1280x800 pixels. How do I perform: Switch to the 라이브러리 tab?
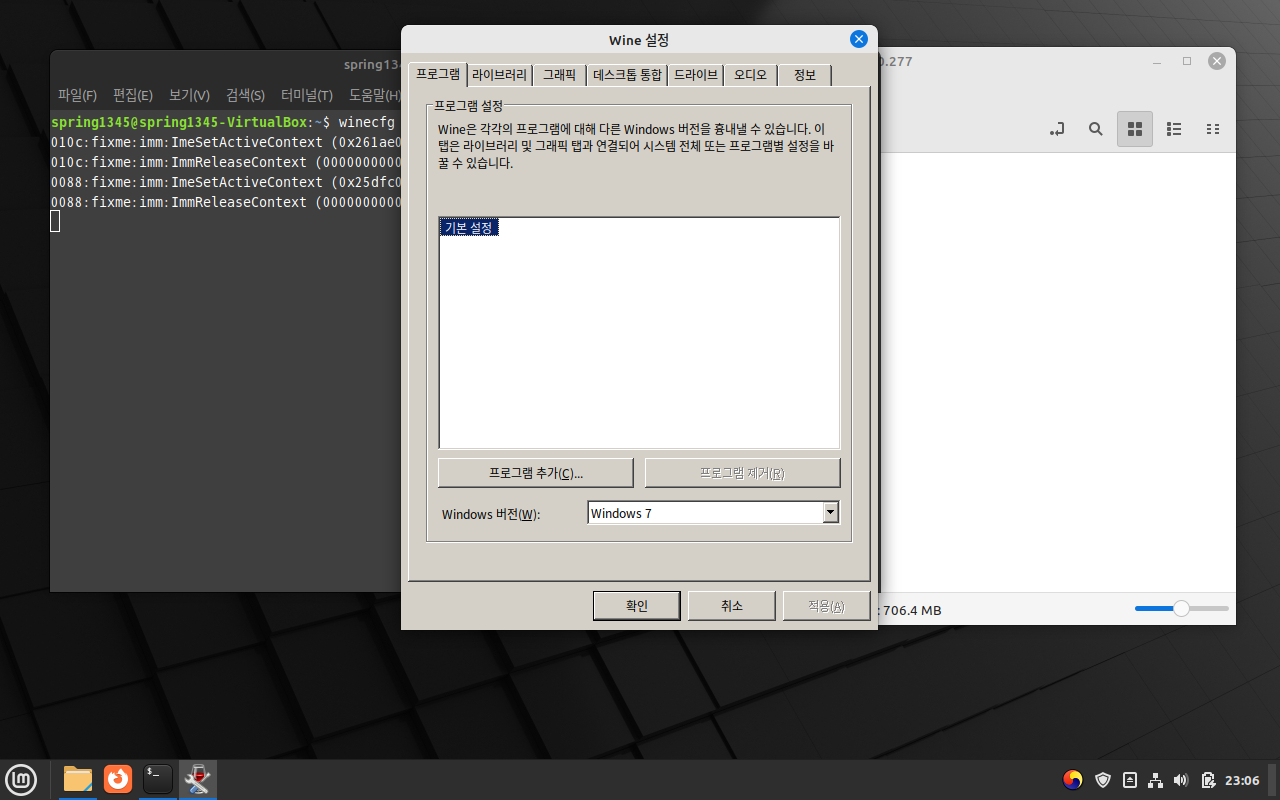(x=499, y=75)
